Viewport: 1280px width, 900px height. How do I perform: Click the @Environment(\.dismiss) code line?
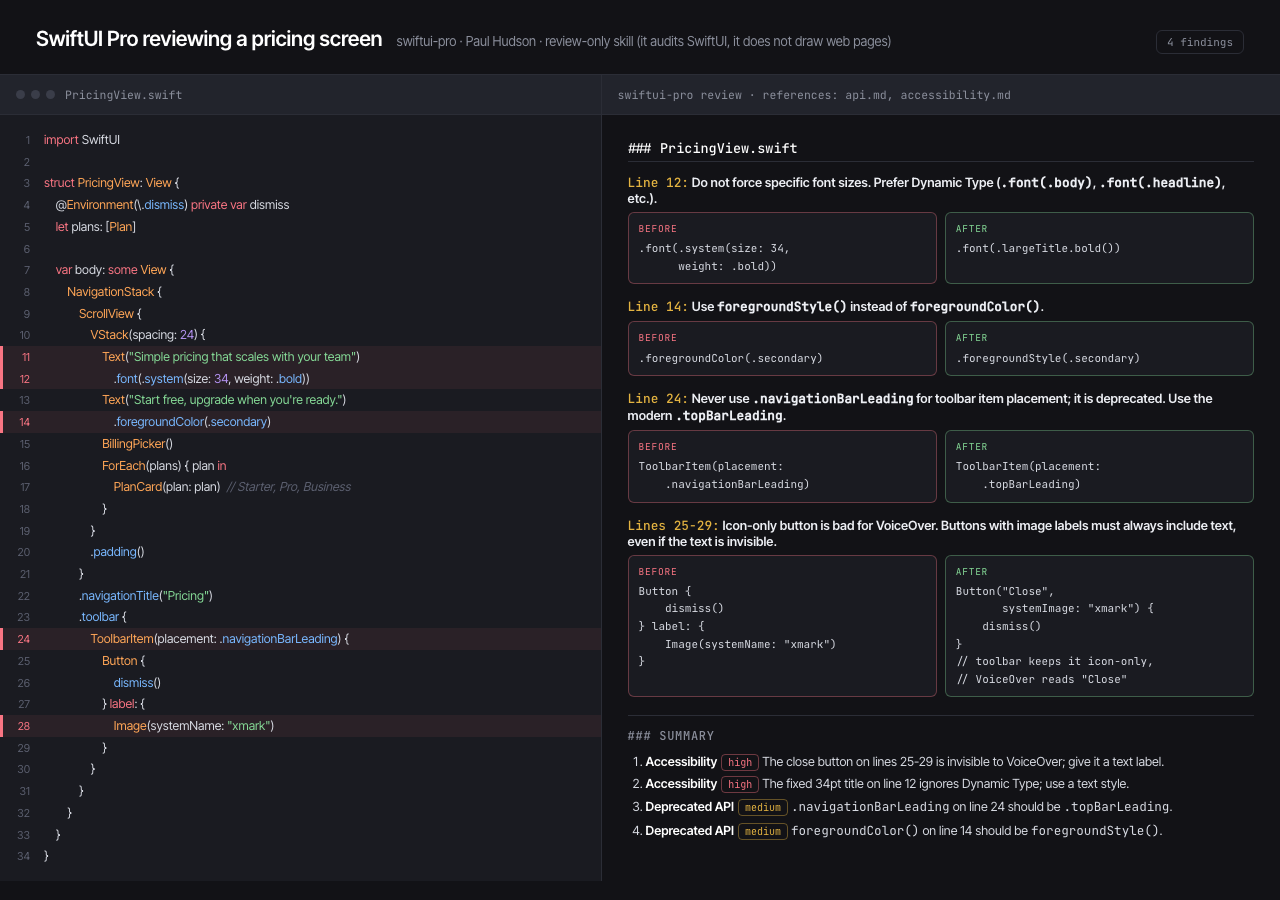click(x=172, y=205)
